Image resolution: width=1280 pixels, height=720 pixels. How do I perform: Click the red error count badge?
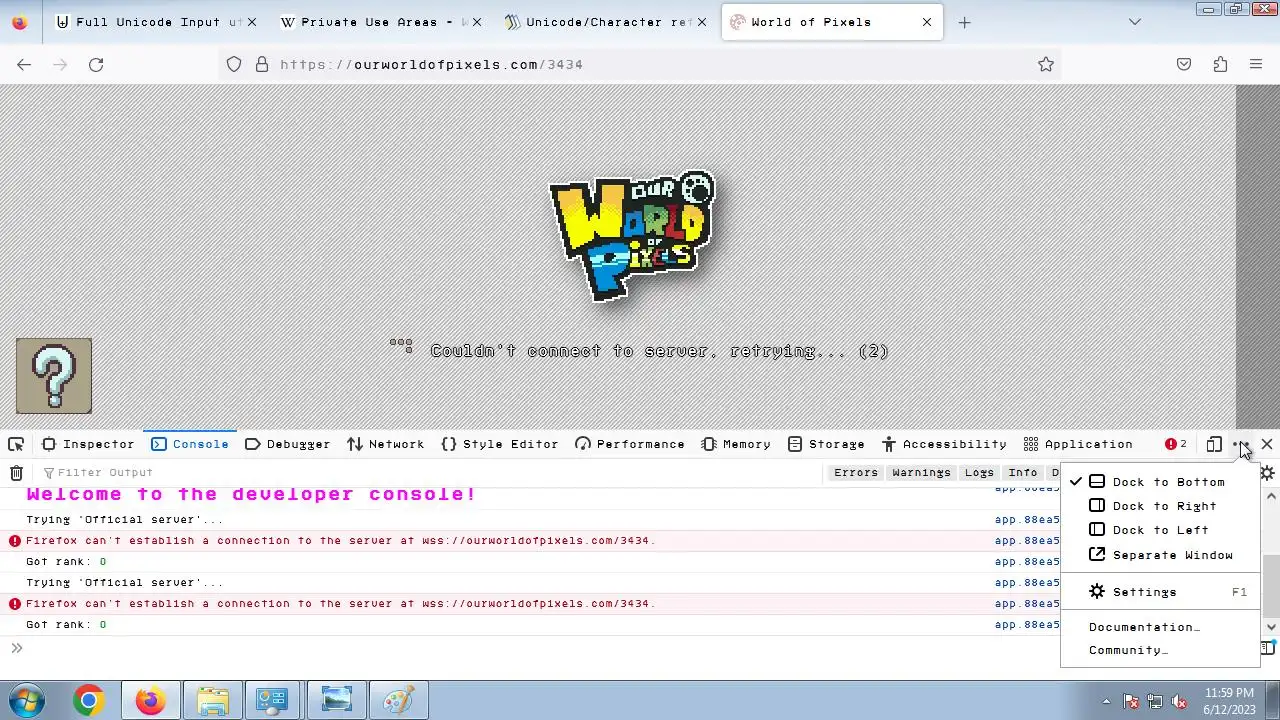pyautogui.click(x=1176, y=444)
